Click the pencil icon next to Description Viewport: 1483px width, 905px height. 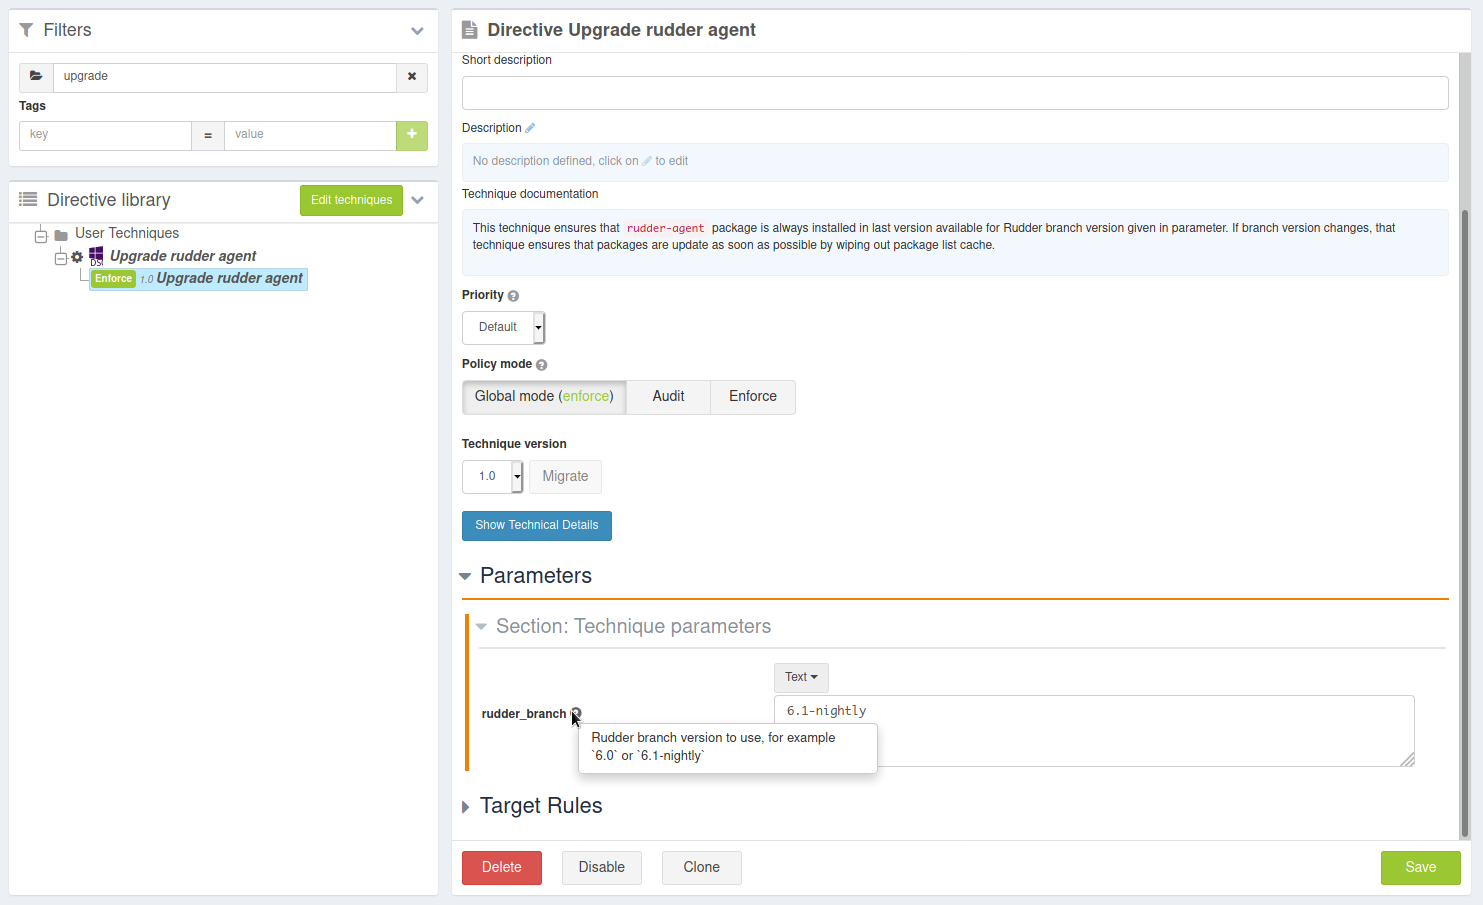530,128
